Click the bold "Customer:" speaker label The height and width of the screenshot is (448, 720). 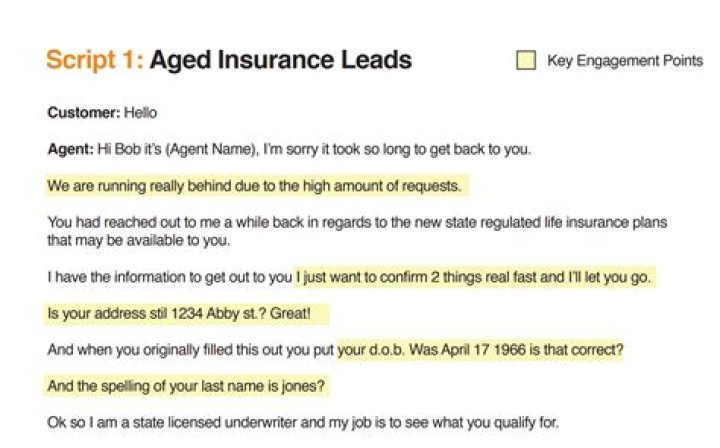[84, 113]
